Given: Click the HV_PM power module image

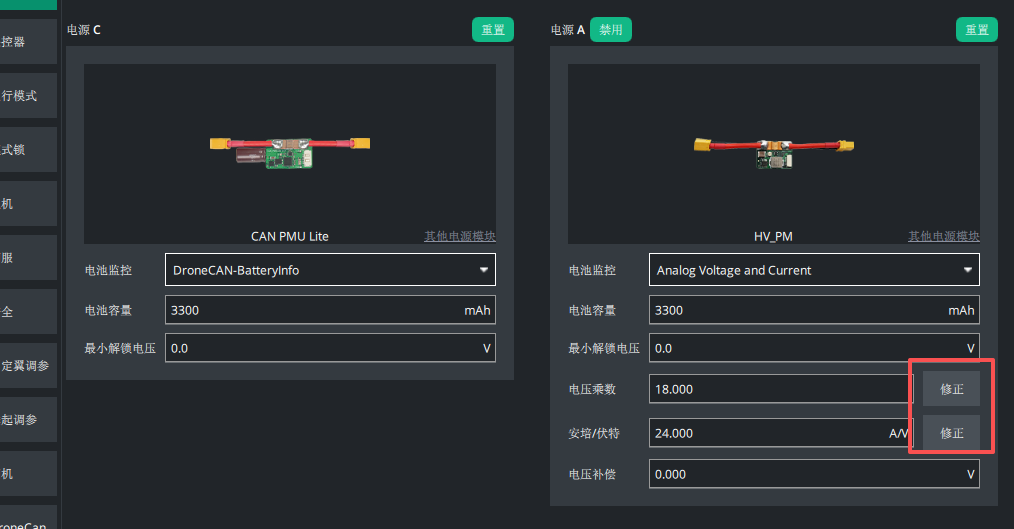Looking at the screenshot, I should (773, 153).
